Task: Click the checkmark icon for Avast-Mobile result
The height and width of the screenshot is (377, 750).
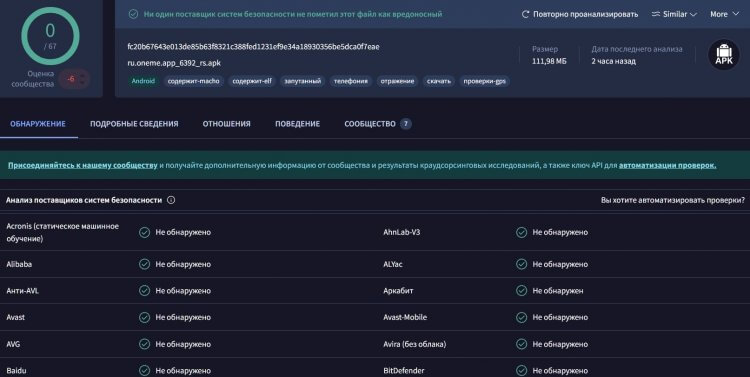Action: [x=521, y=317]
